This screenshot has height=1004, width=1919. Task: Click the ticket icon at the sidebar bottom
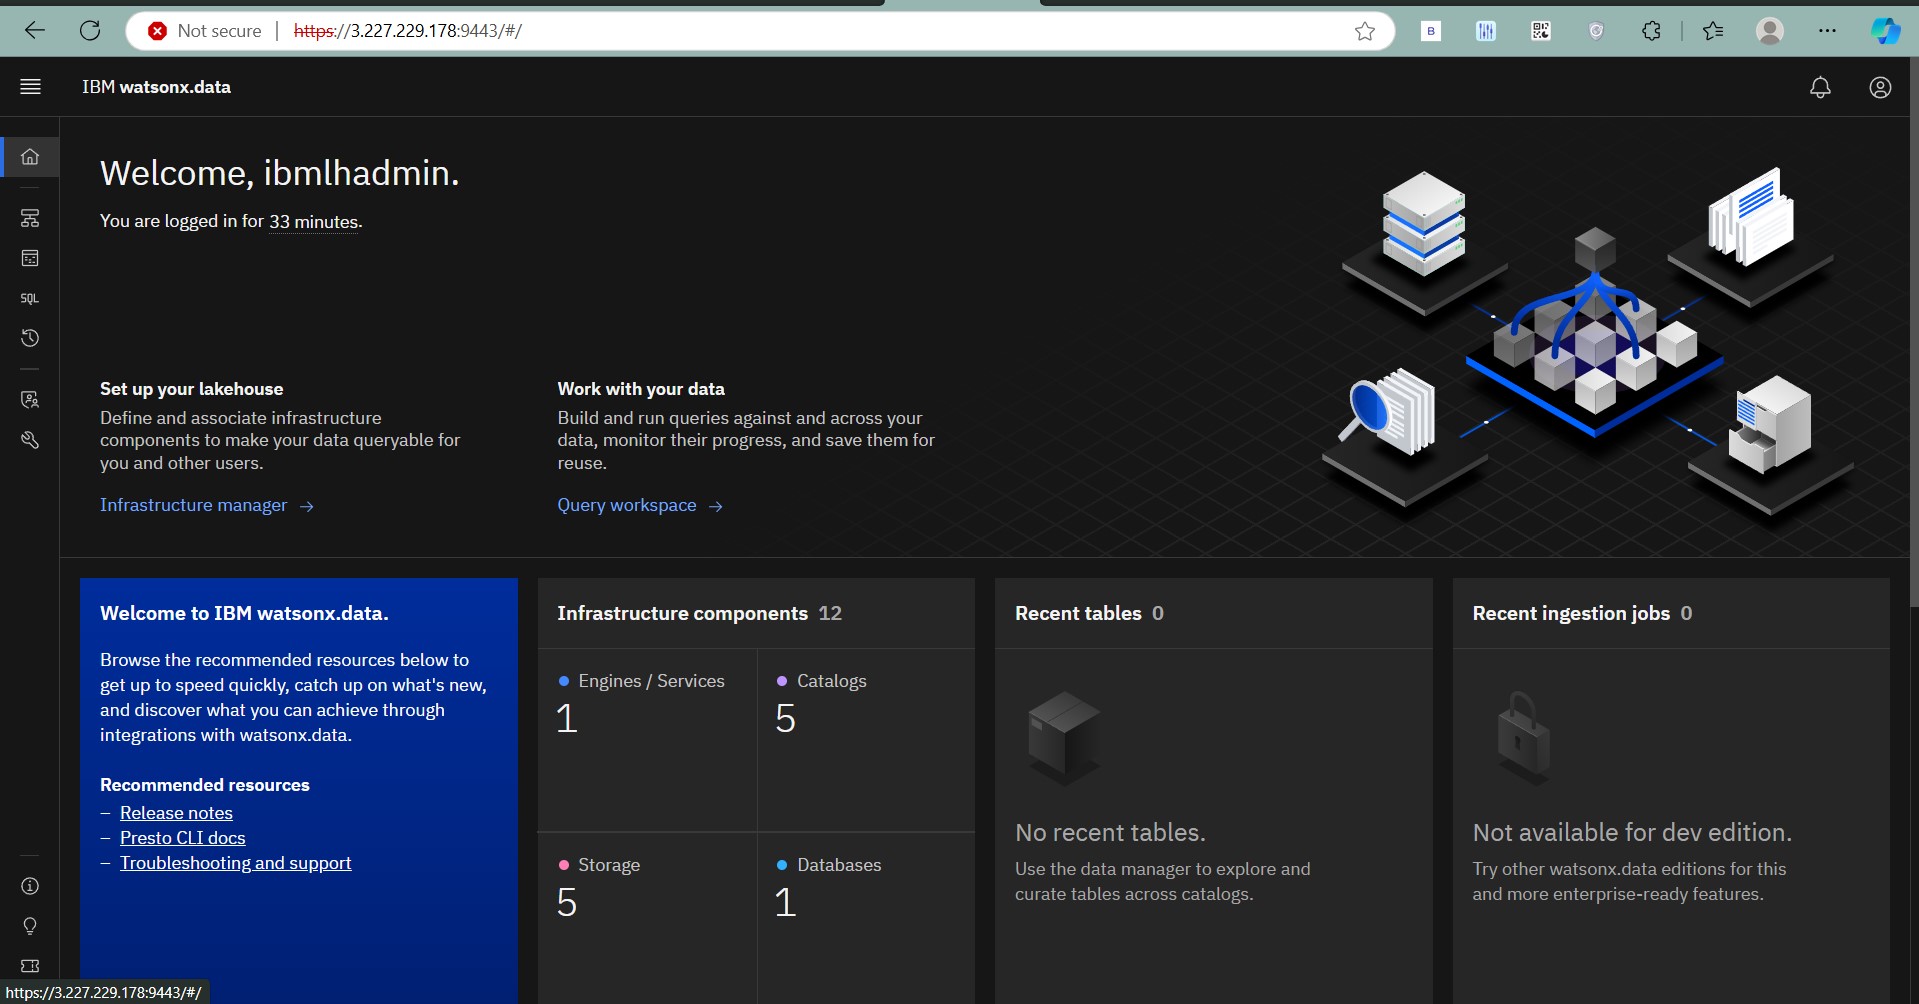coord(30,966)
